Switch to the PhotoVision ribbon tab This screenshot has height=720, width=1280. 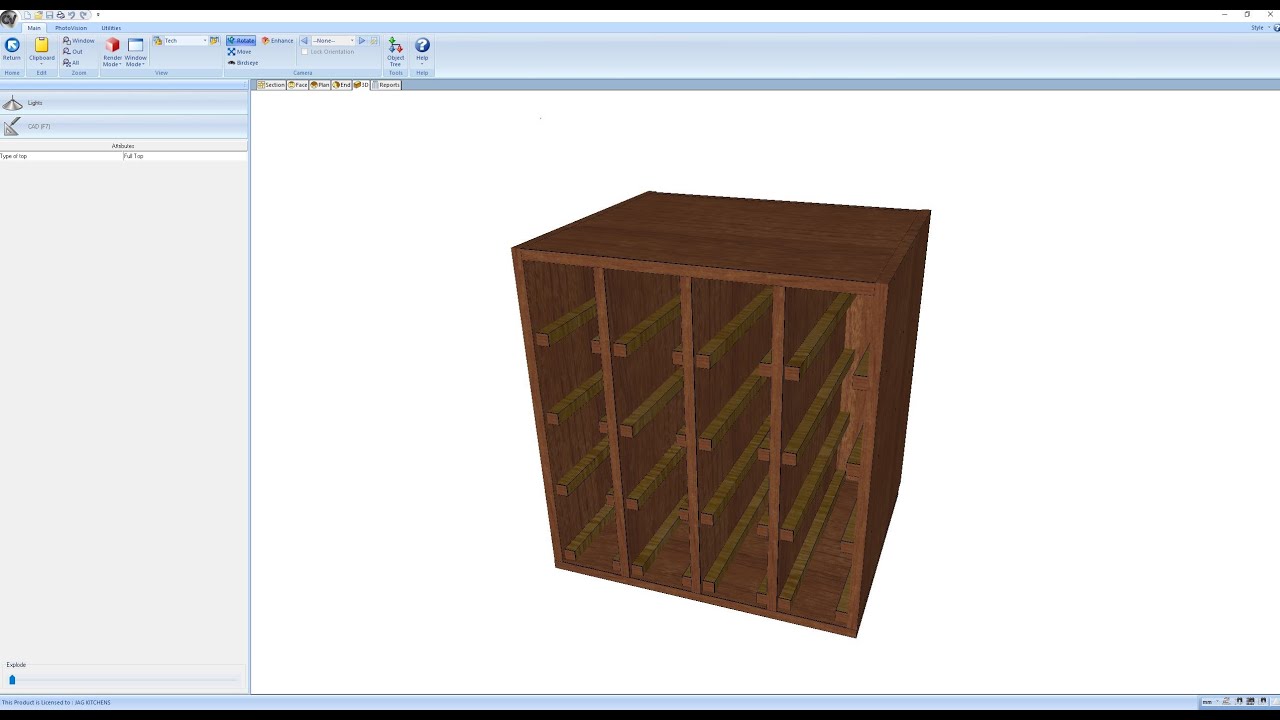pos(71,28)
